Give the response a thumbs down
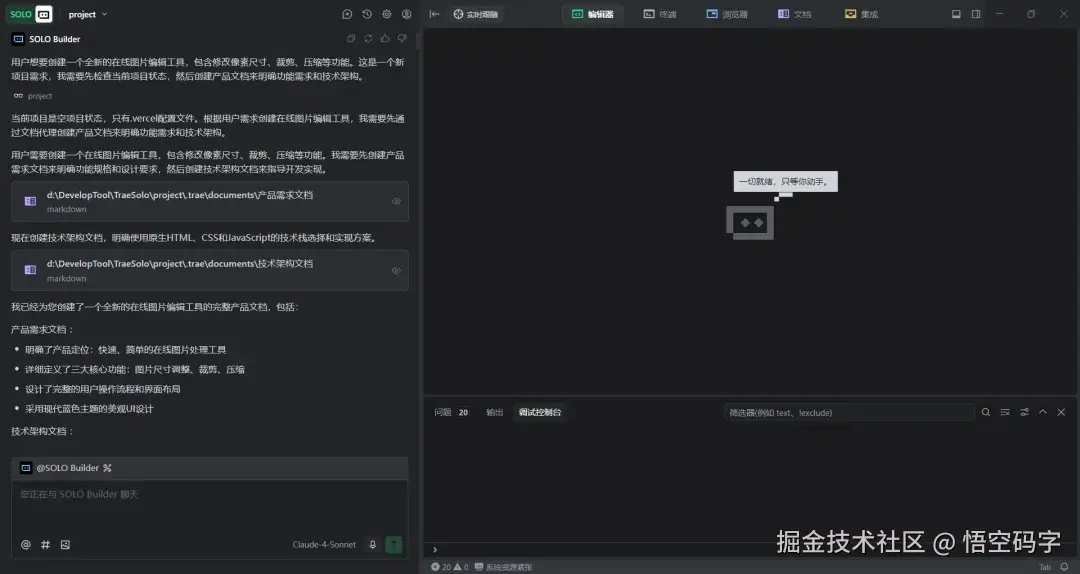This screenshot has width=1080, height=574. coord(402,39)
